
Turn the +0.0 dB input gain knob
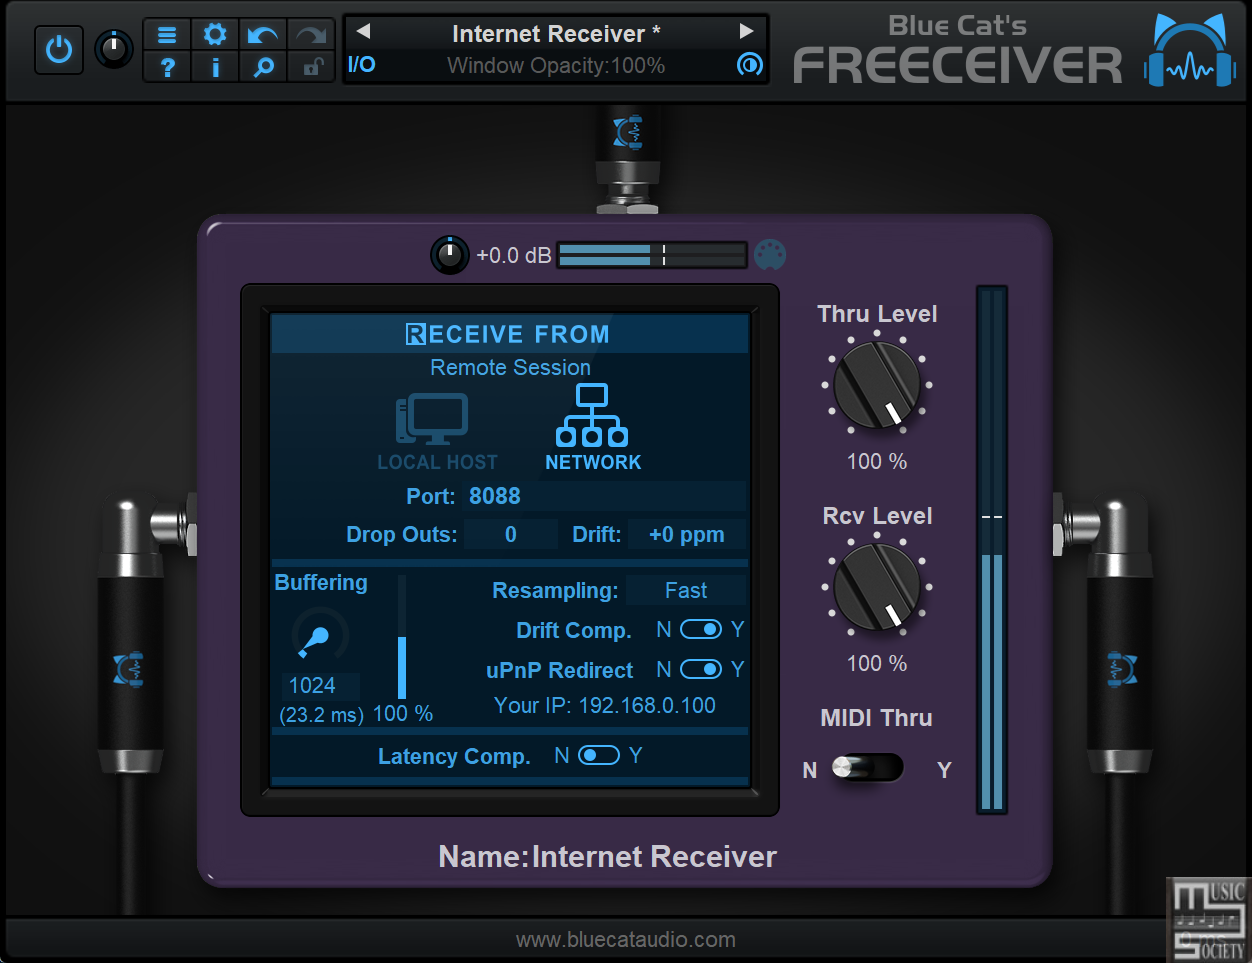click(x=450, y=255)
